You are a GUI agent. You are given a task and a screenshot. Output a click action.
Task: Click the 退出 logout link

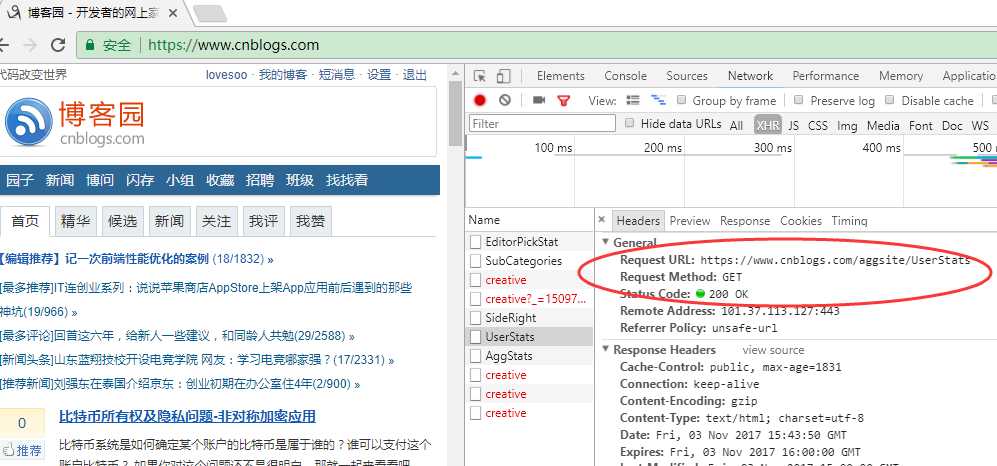click(415, 75)
